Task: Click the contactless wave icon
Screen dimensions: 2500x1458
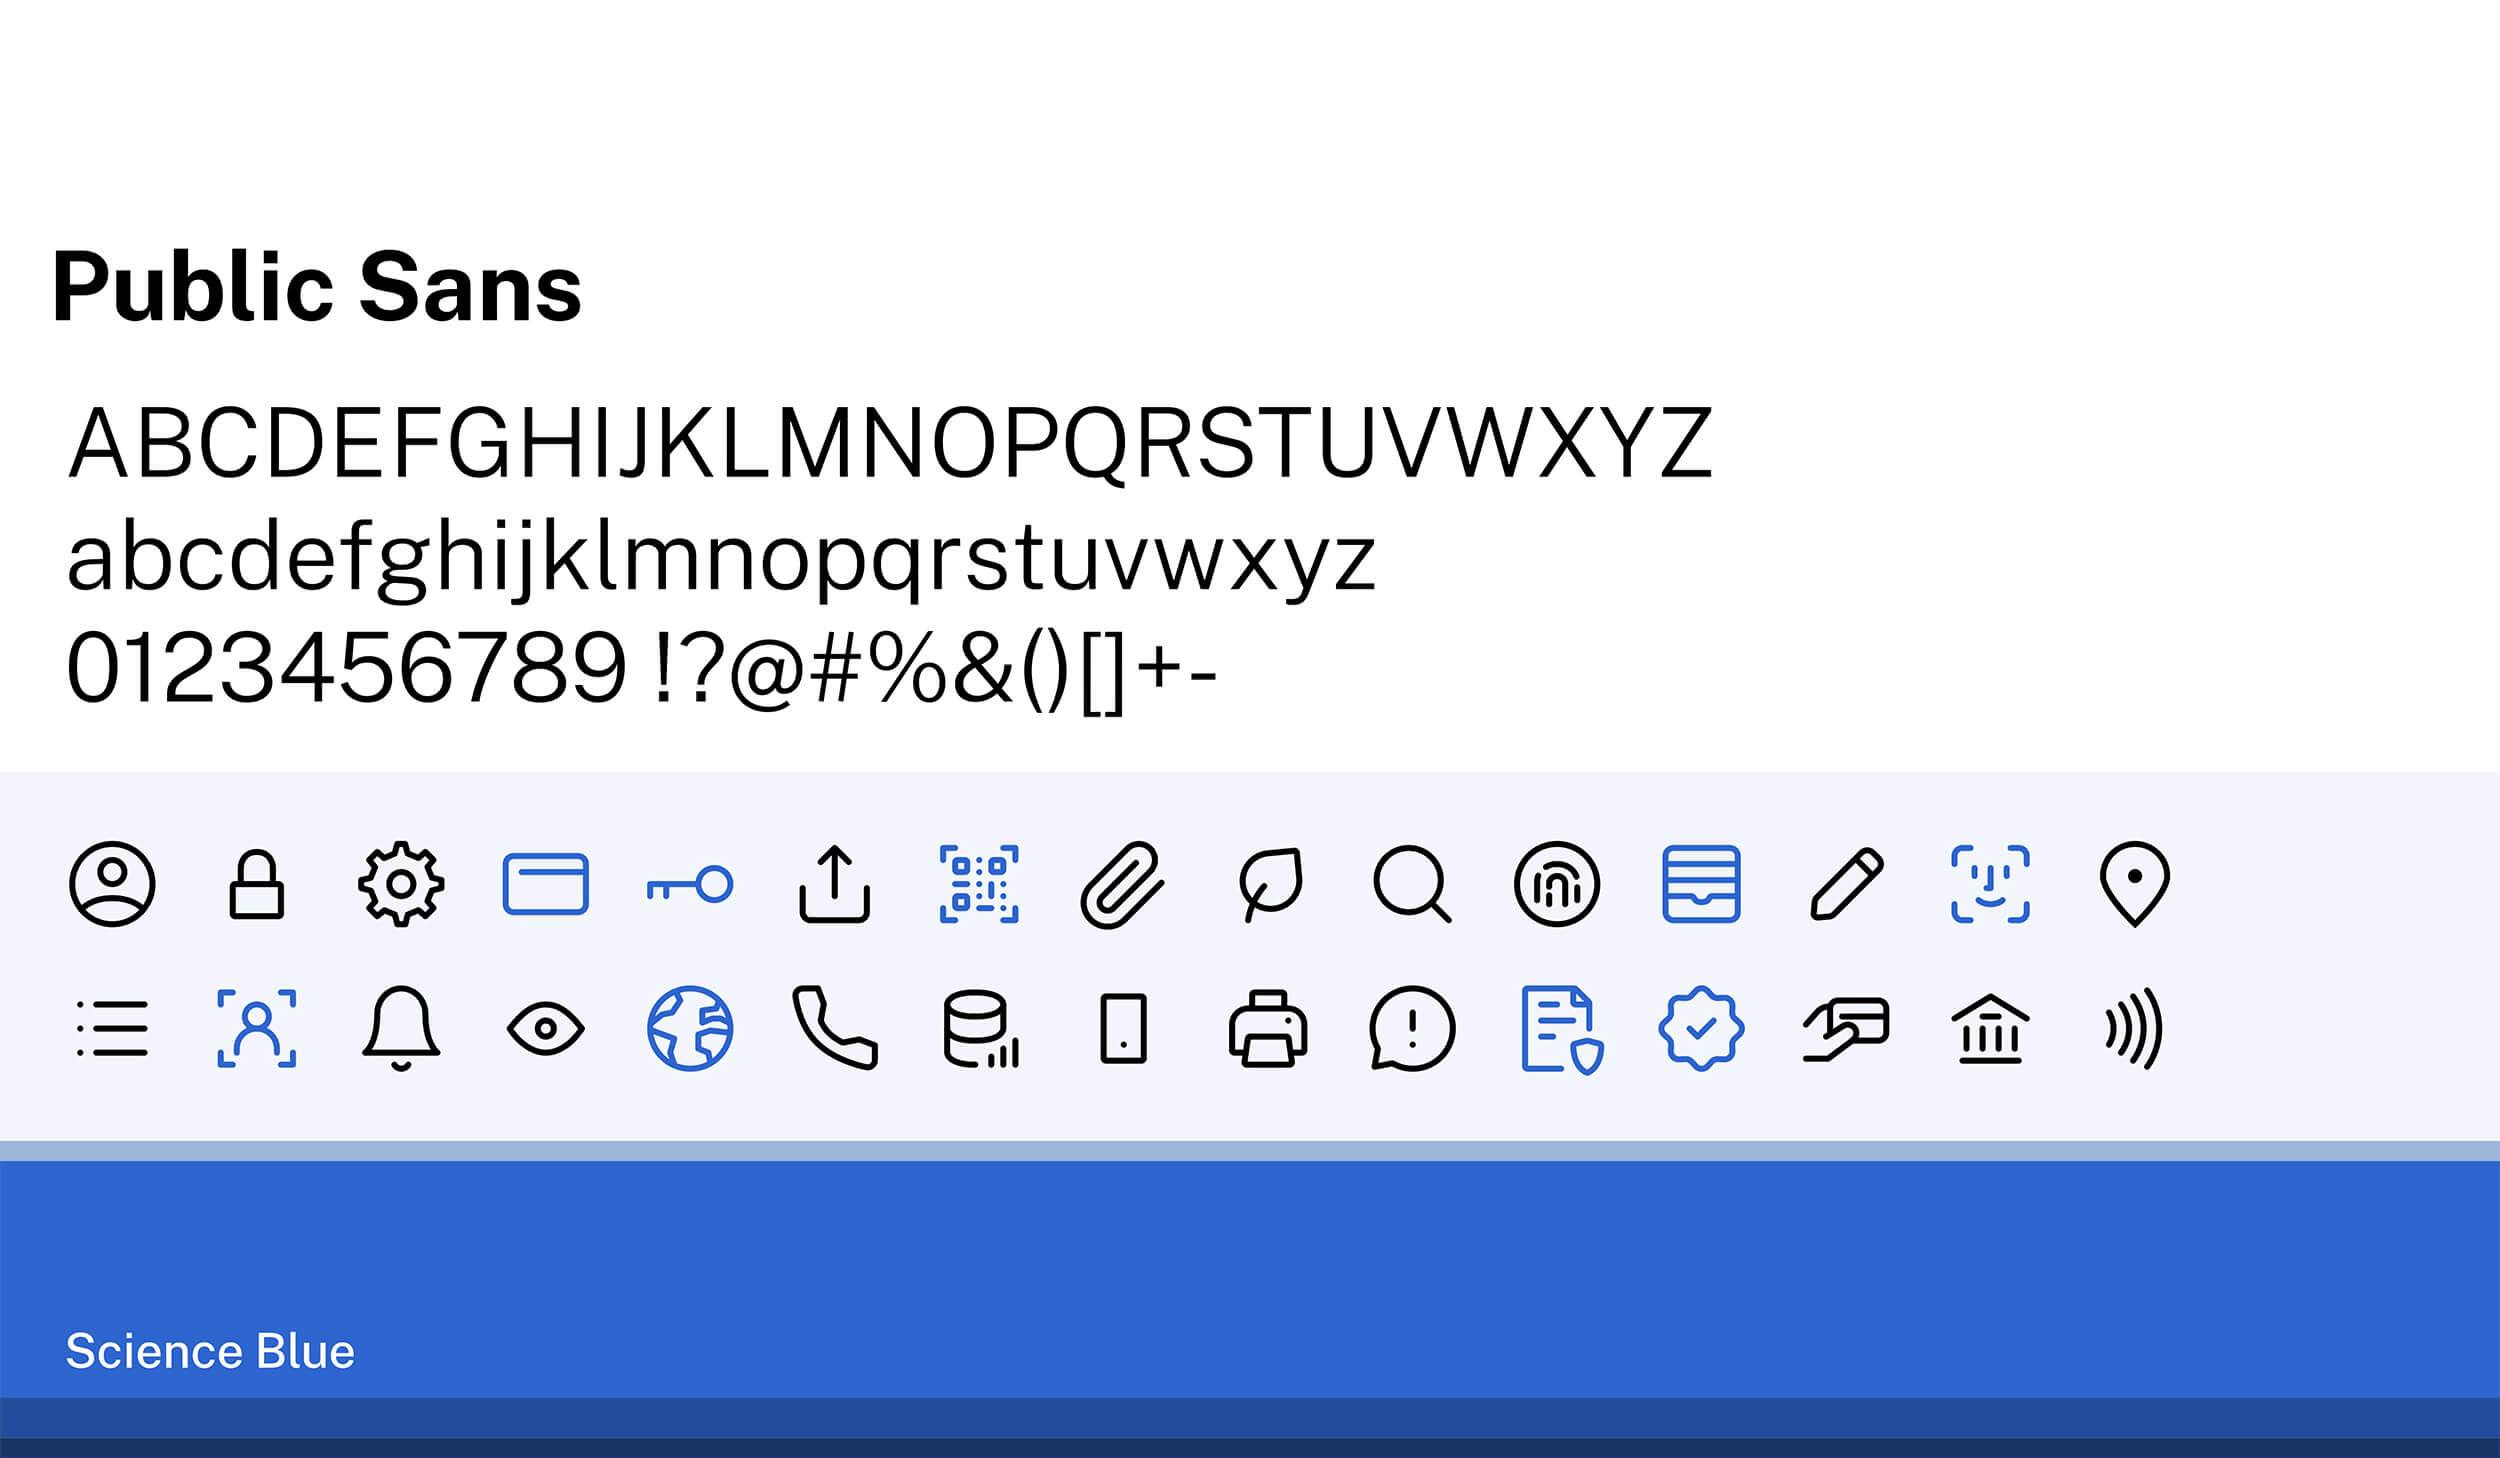Action: [x=2135, y=1028]
